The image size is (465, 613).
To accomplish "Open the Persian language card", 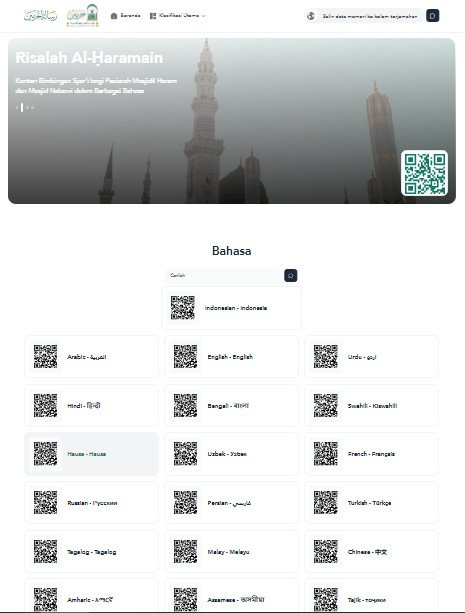I will point(232,503).
